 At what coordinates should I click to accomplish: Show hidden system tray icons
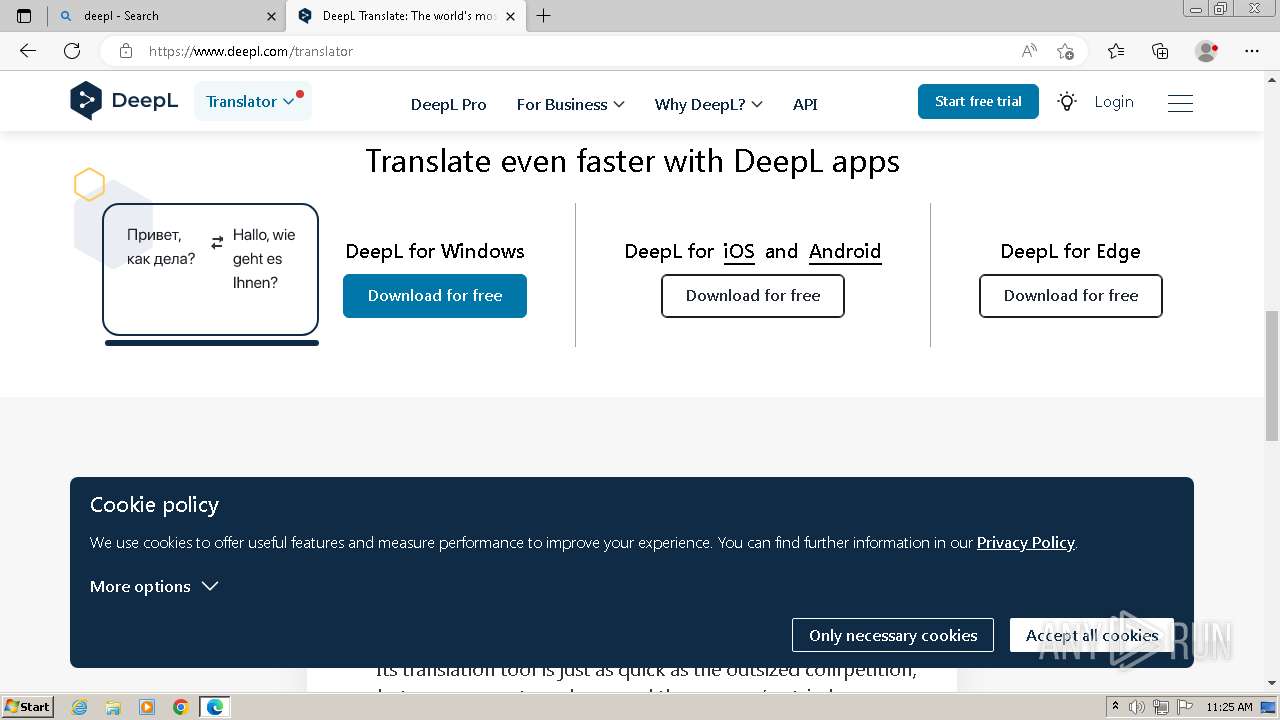tap(1115, 707)
